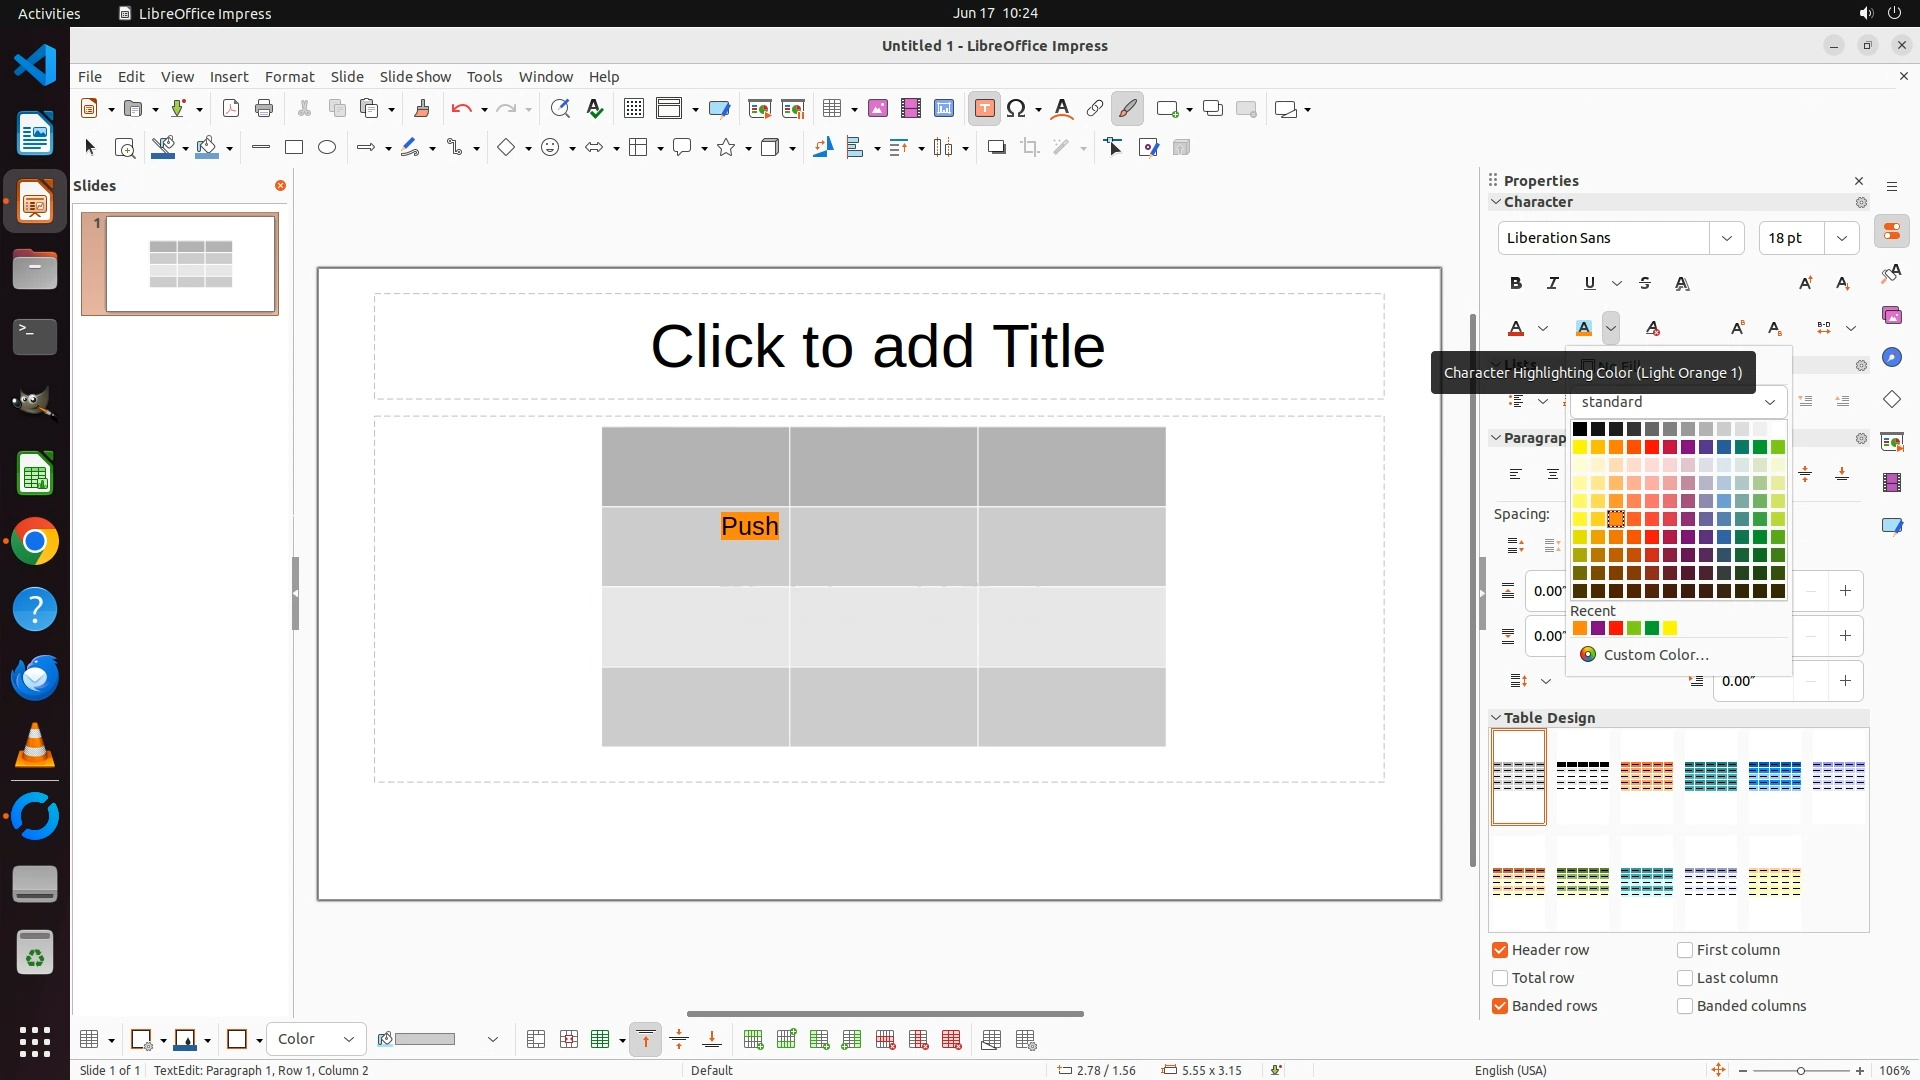Click the Italic formatting icon
Screen dimensions: 1920x1080
tap(1552, 283)
